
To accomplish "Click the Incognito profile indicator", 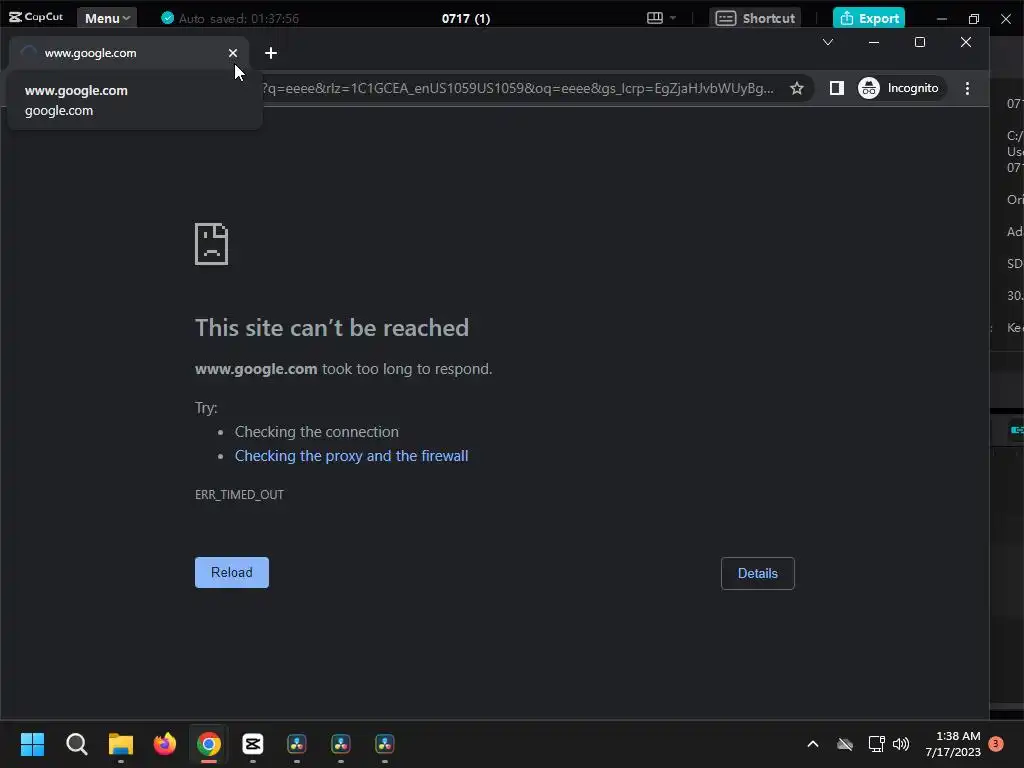I will tap(899, 88).
